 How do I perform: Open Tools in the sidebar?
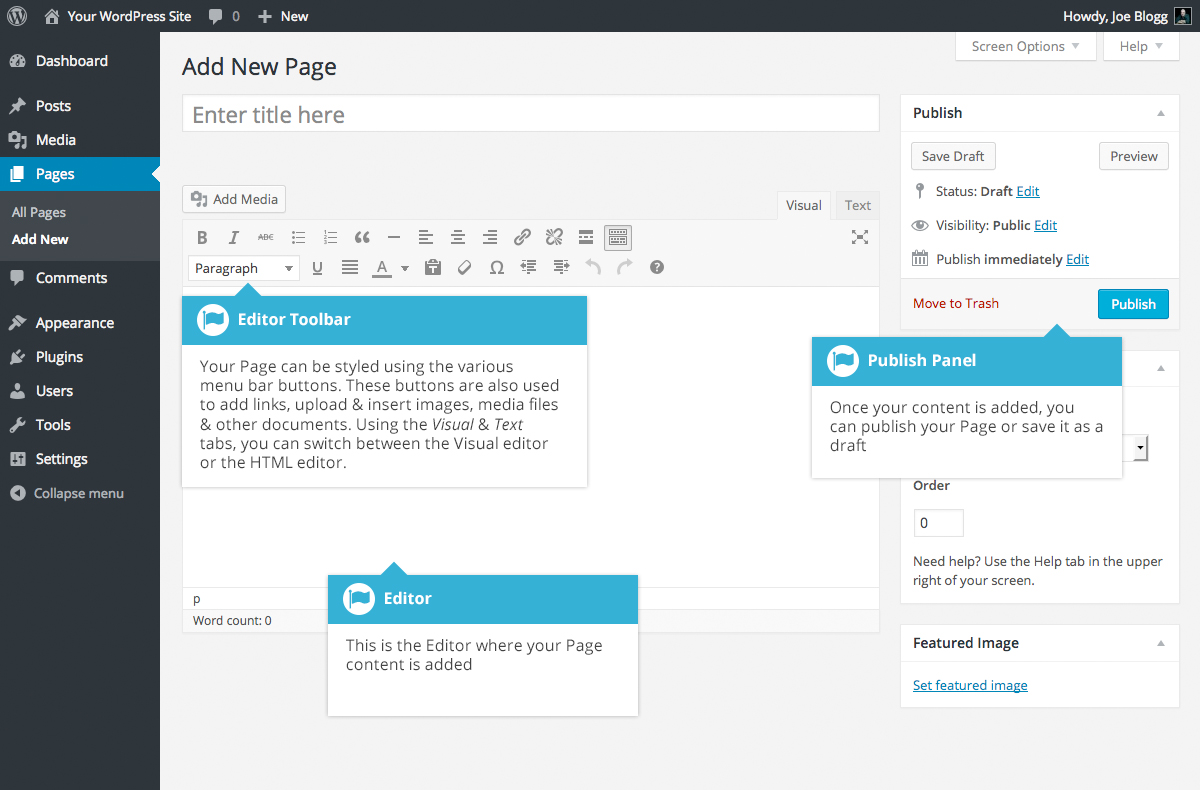tap(80, 425)
